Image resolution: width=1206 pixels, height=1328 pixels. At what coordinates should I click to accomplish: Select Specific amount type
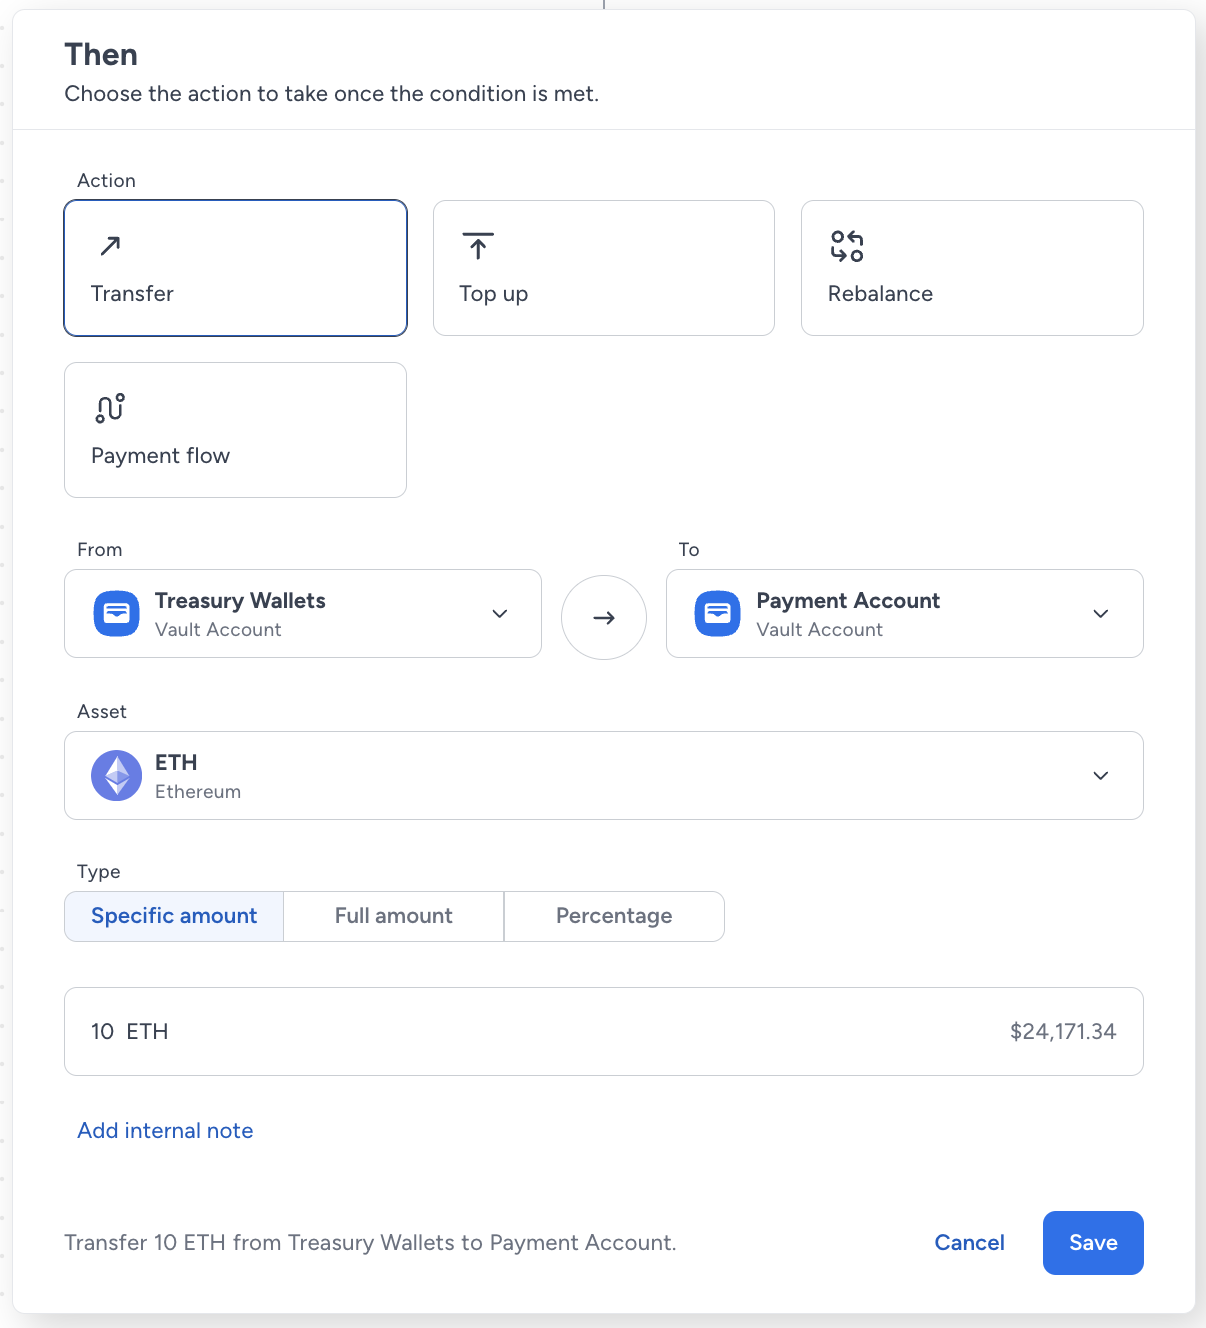pos(174,916)
